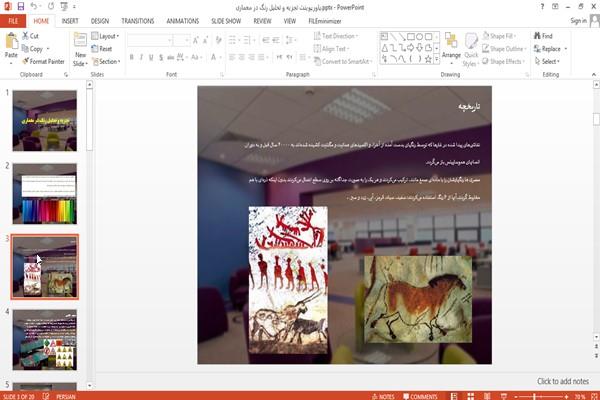
Task: Expand the Section dropdown
Action: pos(106,61)
